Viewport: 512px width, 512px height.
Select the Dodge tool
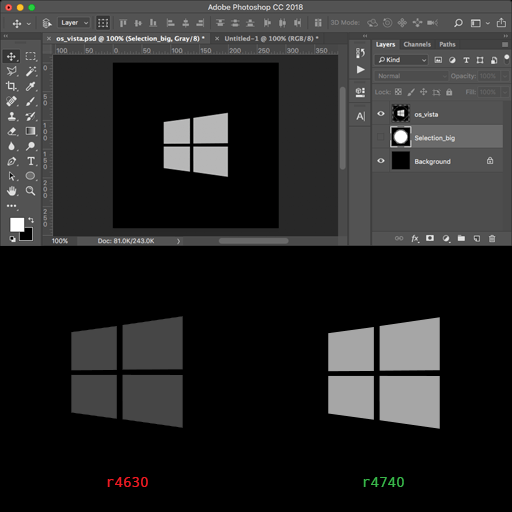coord(31,146)
